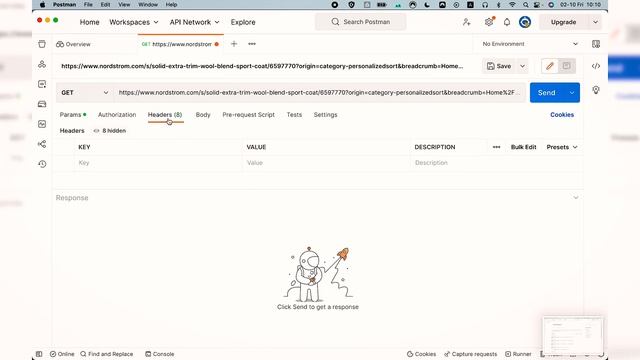
Task: Open the Console
Action: [x=160, y=354]
